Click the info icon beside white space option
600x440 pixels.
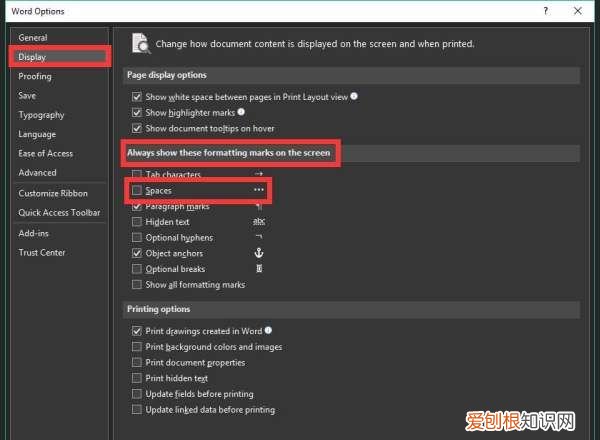pos(355,97)
